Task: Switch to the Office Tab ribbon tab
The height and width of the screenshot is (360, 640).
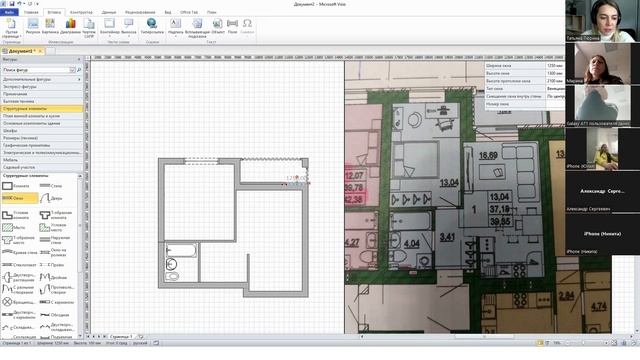Action: point(189,12)
